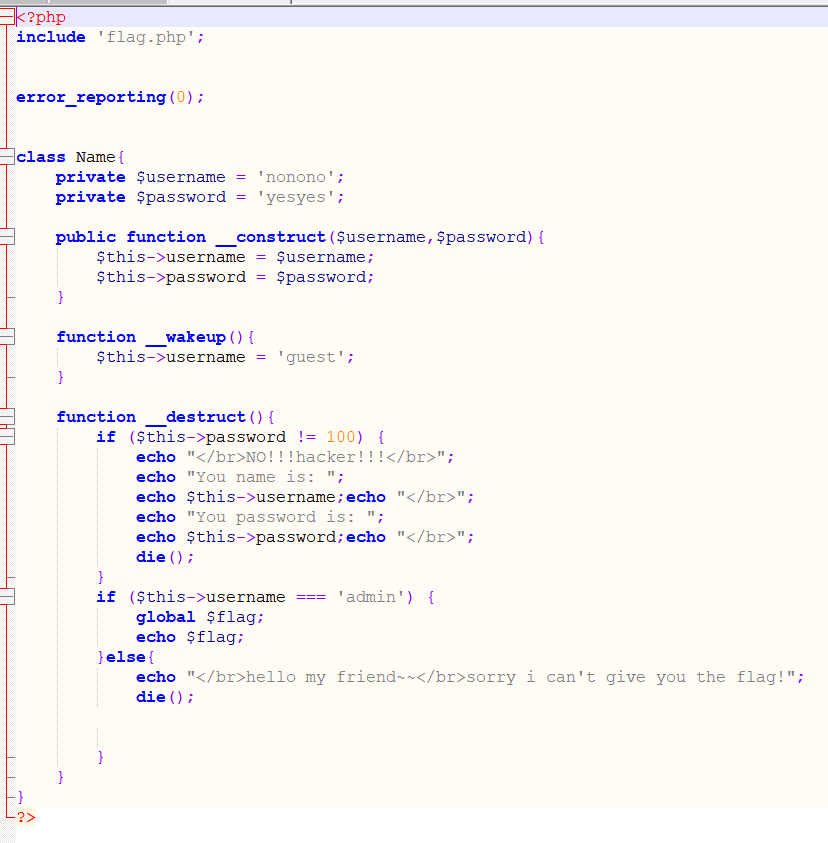Click the line $this->username = $username;
Screen dimensions: 828x843
235,257
